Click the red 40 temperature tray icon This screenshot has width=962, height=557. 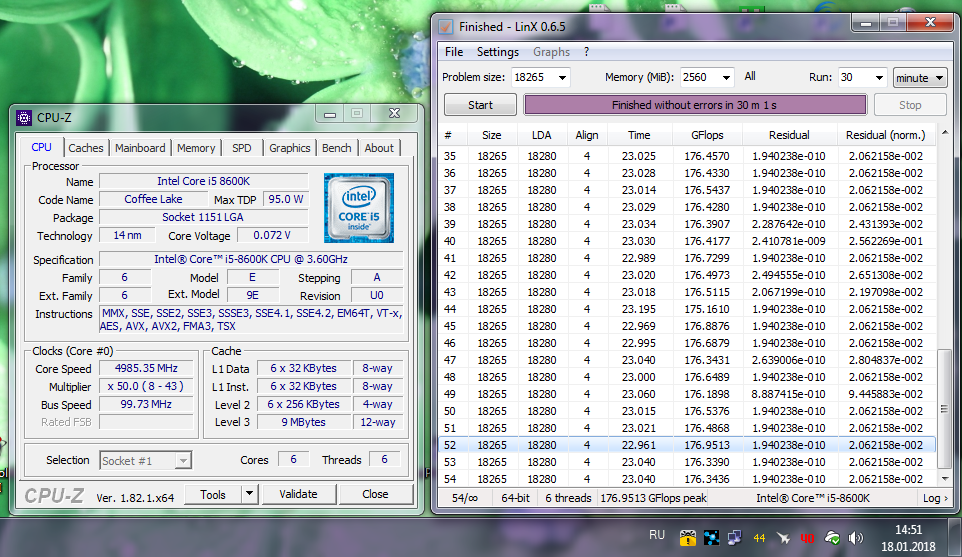point(807,538)
